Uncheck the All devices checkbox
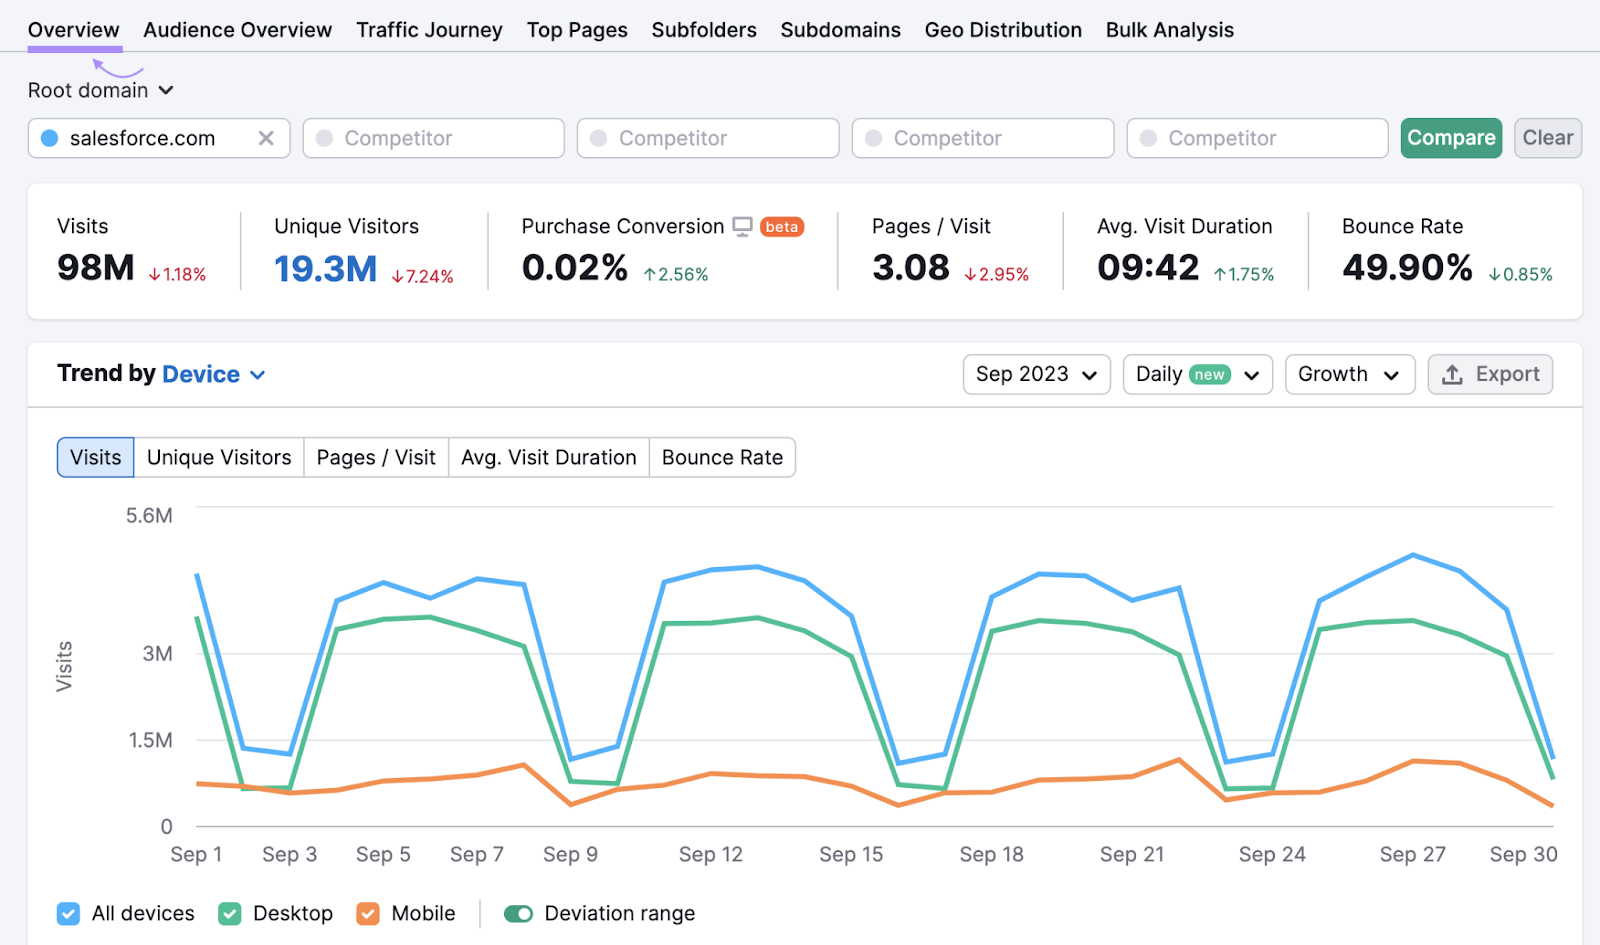 68,913
